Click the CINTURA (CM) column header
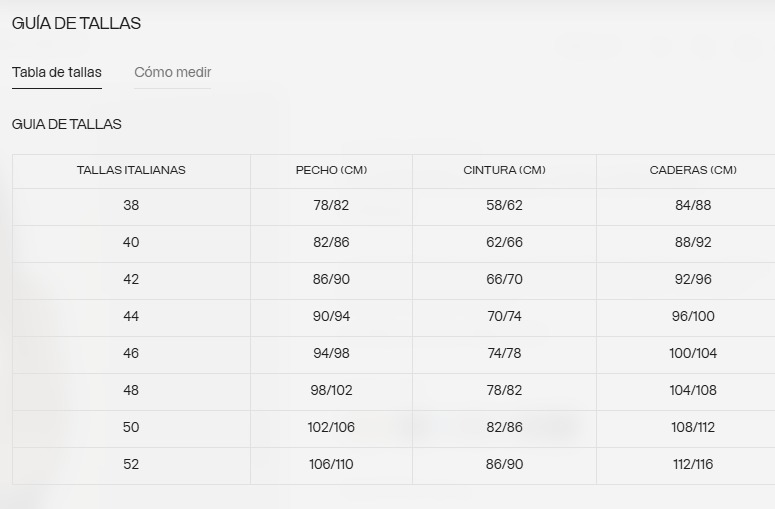The width and height of the screenshot is (775, 509). [x=504, y=170]
